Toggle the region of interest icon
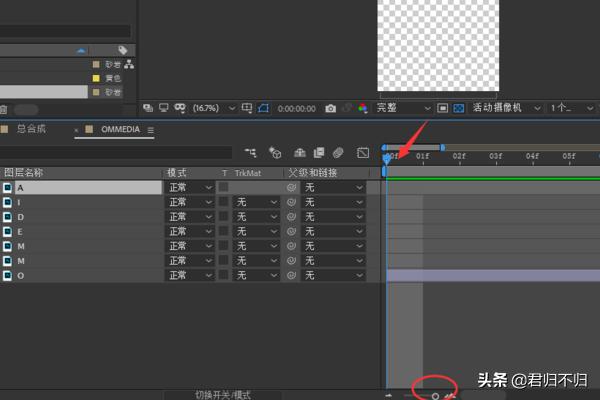 click(442, 108)
